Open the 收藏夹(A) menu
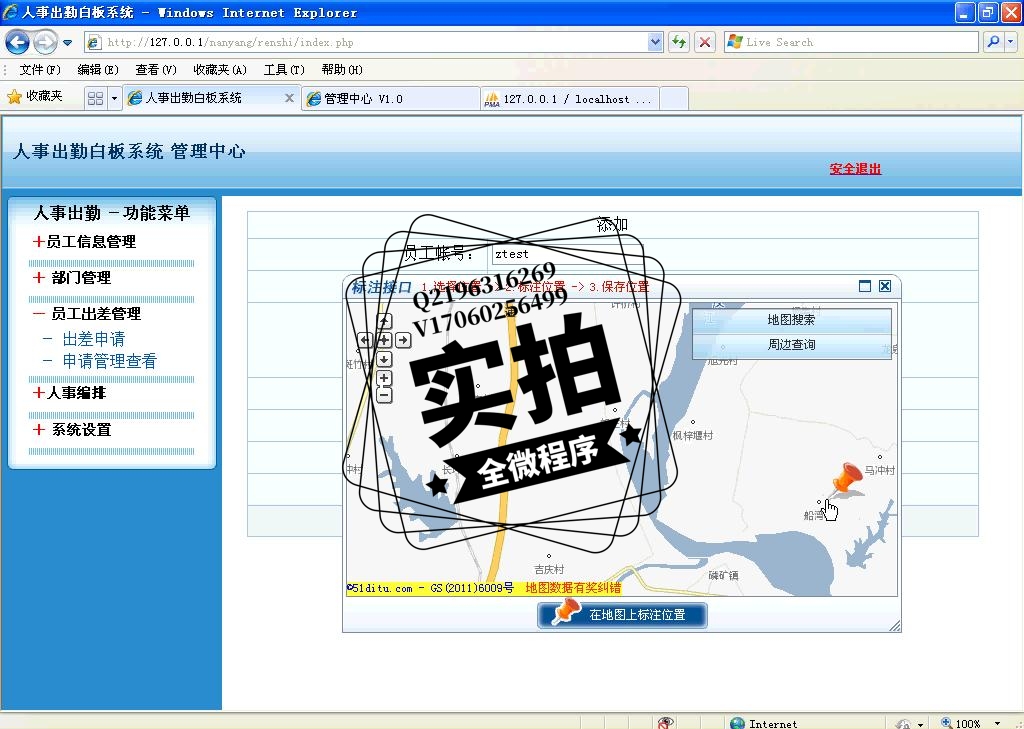The image size is (1024, 729). tap(220, 69)
